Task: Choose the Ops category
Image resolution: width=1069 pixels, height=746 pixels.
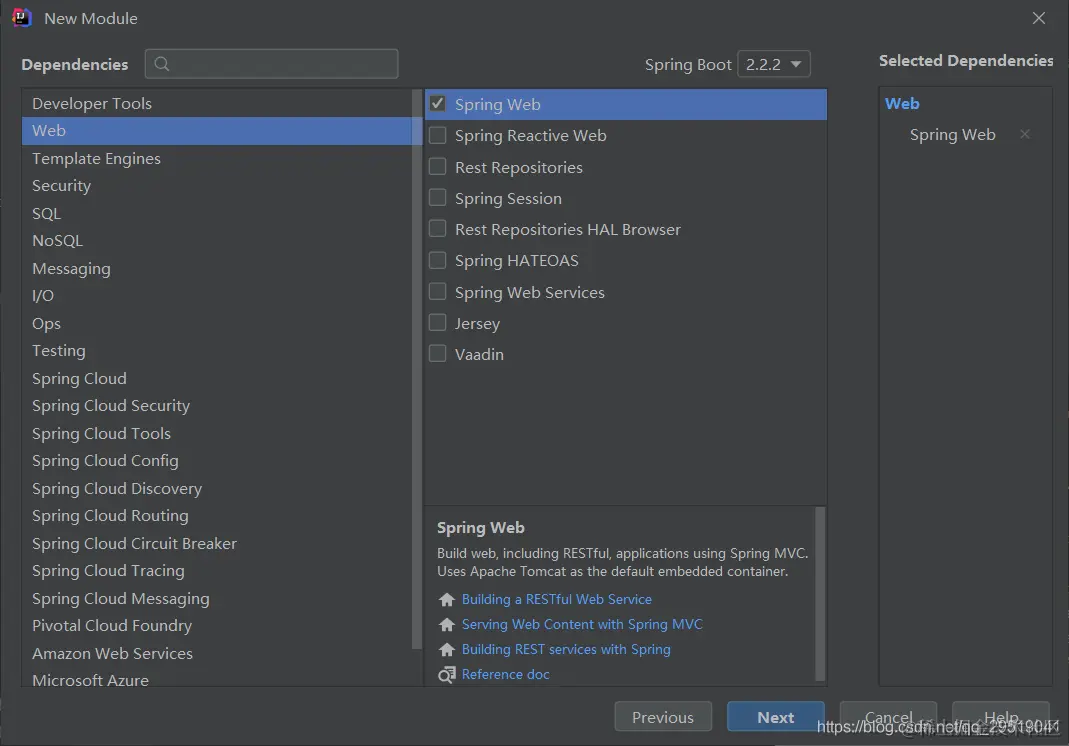Action: click(217, 323)
